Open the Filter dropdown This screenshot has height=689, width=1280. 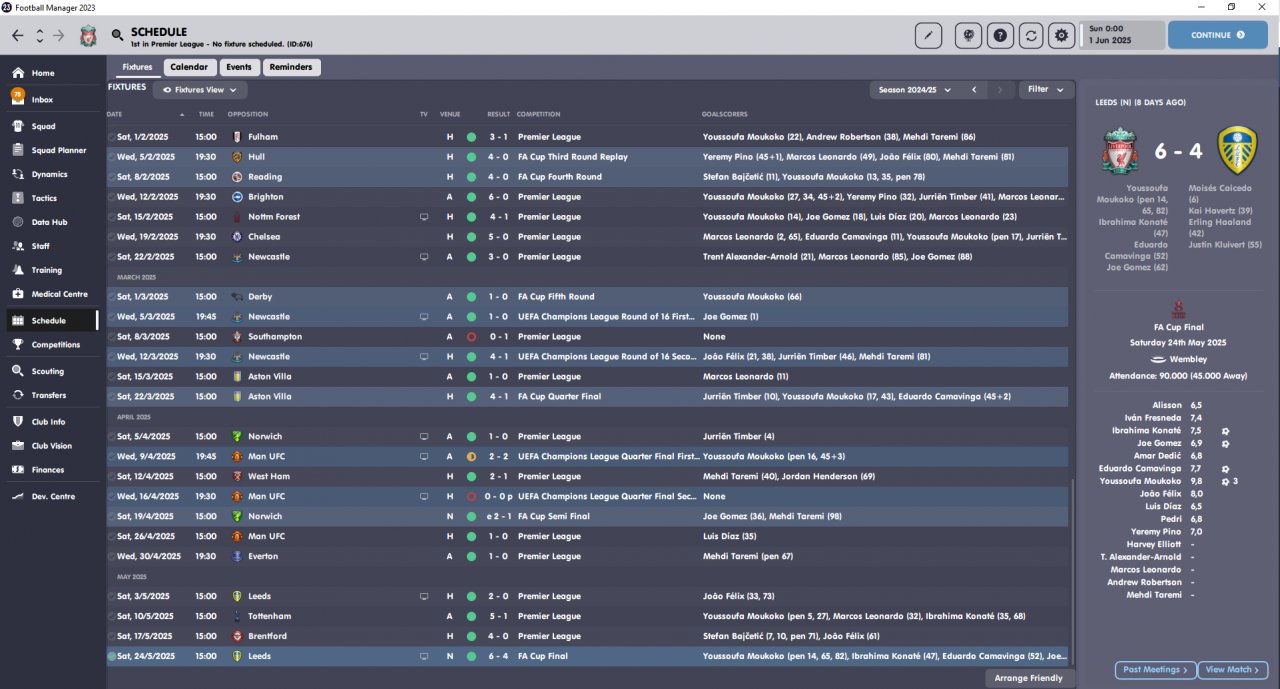[1045, 89]
